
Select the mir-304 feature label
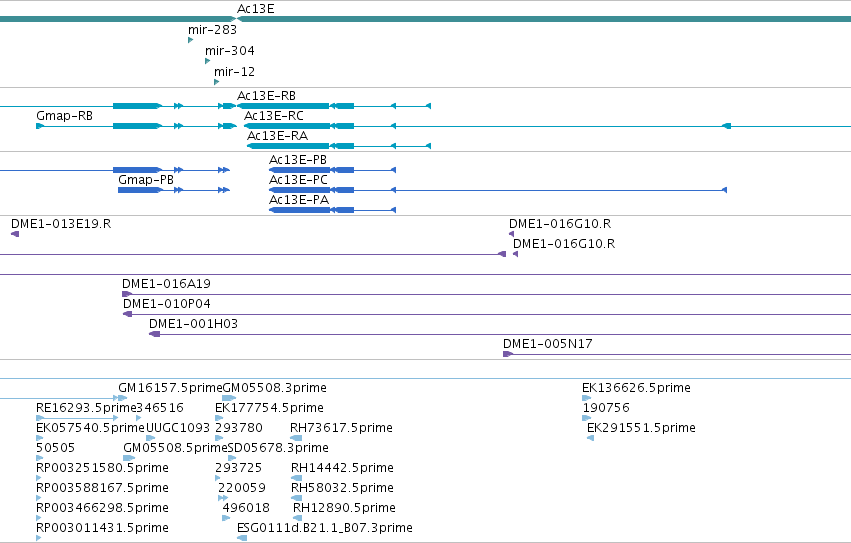click(230, 50)
